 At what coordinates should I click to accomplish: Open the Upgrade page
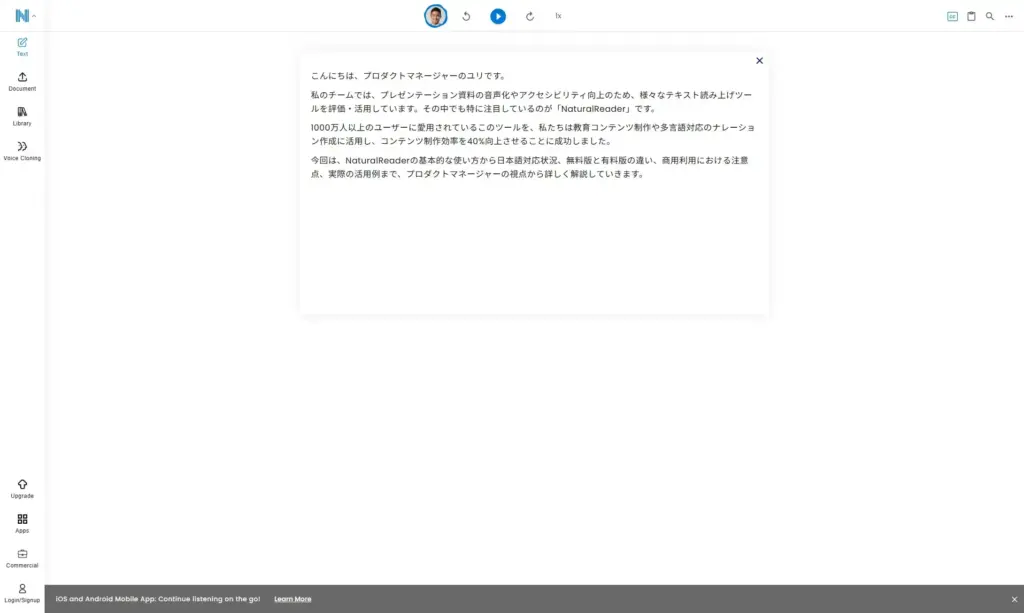tap(22, 489)
